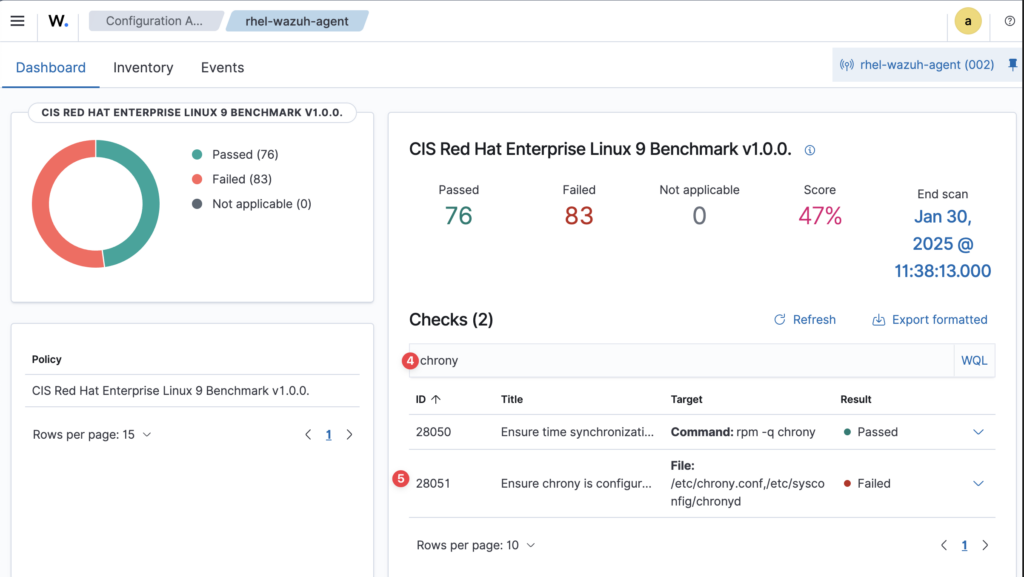This screenshot has height=577, width=1024.
Task: Click the rhel-wazuh-agent breadcrumb
Action: pyautogui.click(x=297, y=21)
